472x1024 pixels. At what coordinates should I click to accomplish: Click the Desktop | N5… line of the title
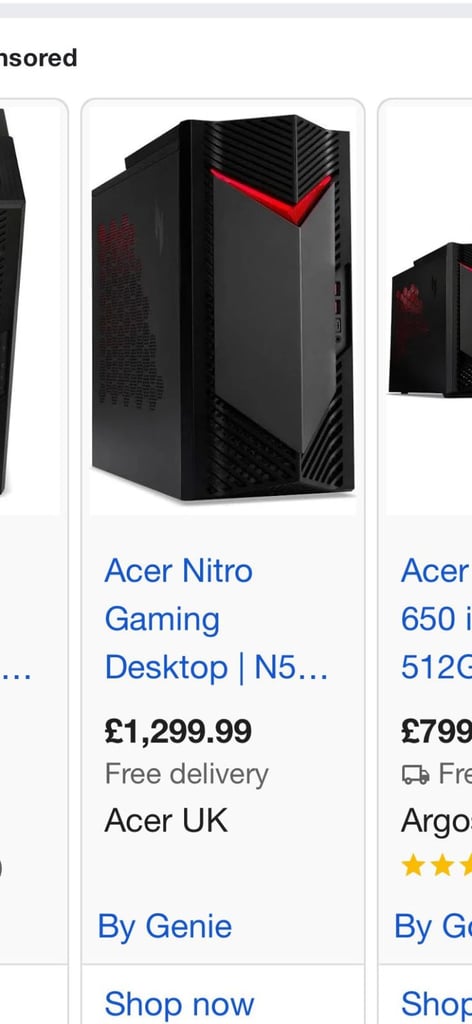coord(216,667)
